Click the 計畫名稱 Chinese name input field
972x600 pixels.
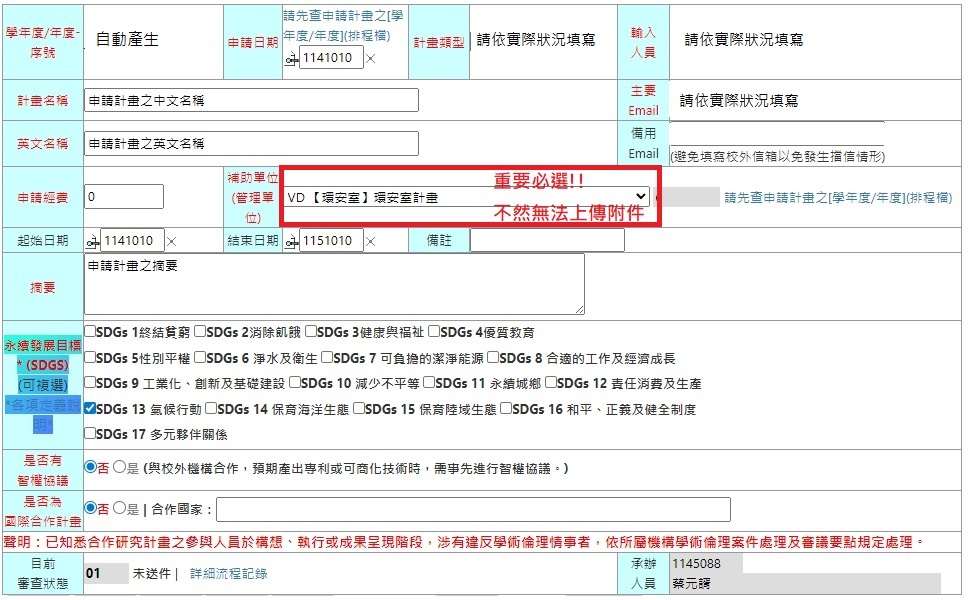[251, 101]
